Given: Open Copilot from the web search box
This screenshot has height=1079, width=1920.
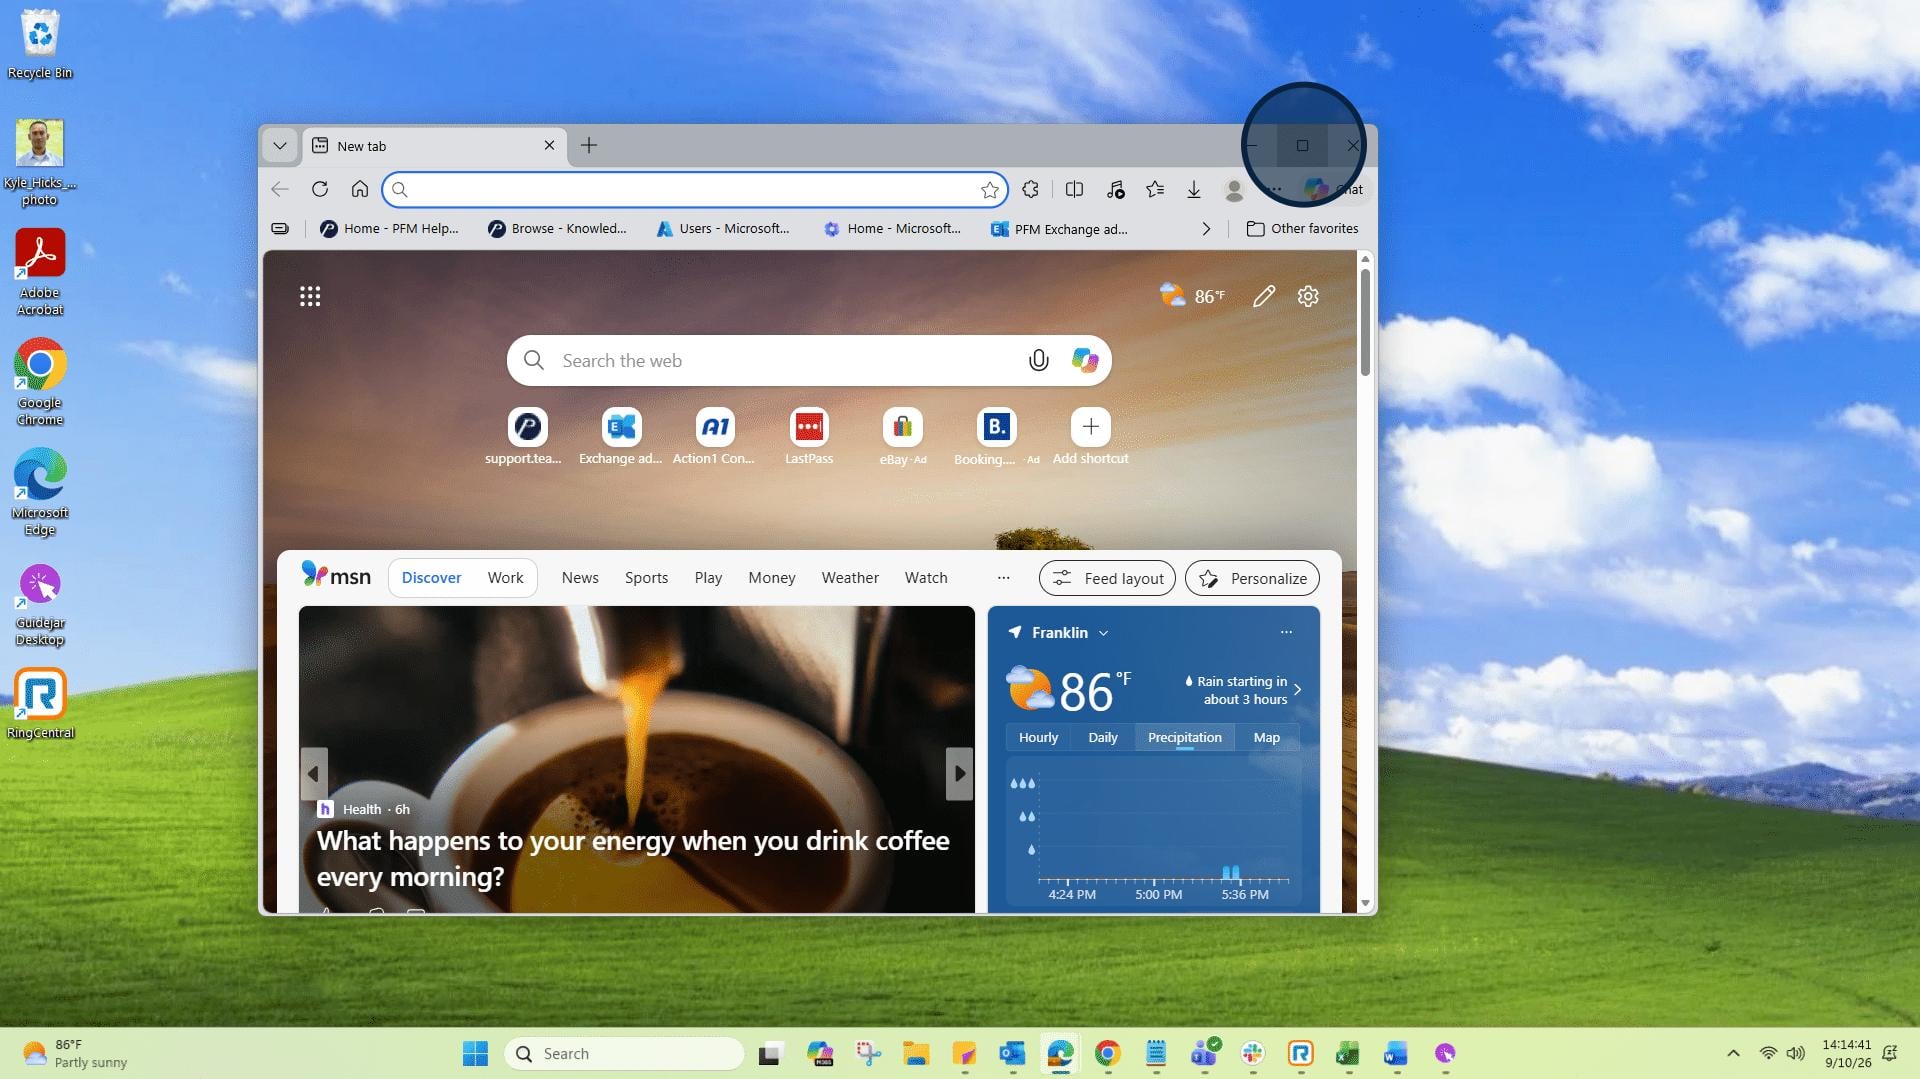Looking at the screenshot, I should (1085, 361).
